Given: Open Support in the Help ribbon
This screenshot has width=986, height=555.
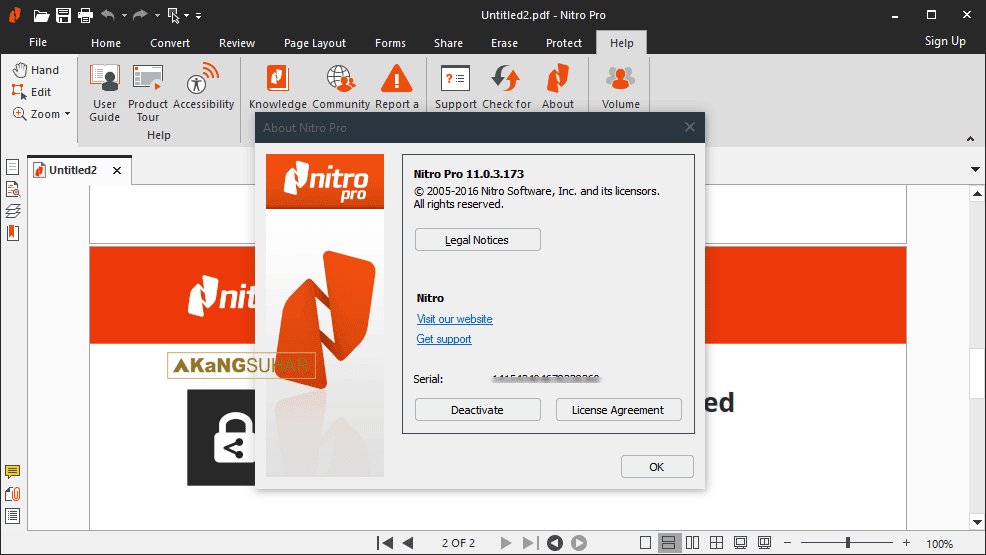Looking at the screenshot, I should [x=456, y=87].
